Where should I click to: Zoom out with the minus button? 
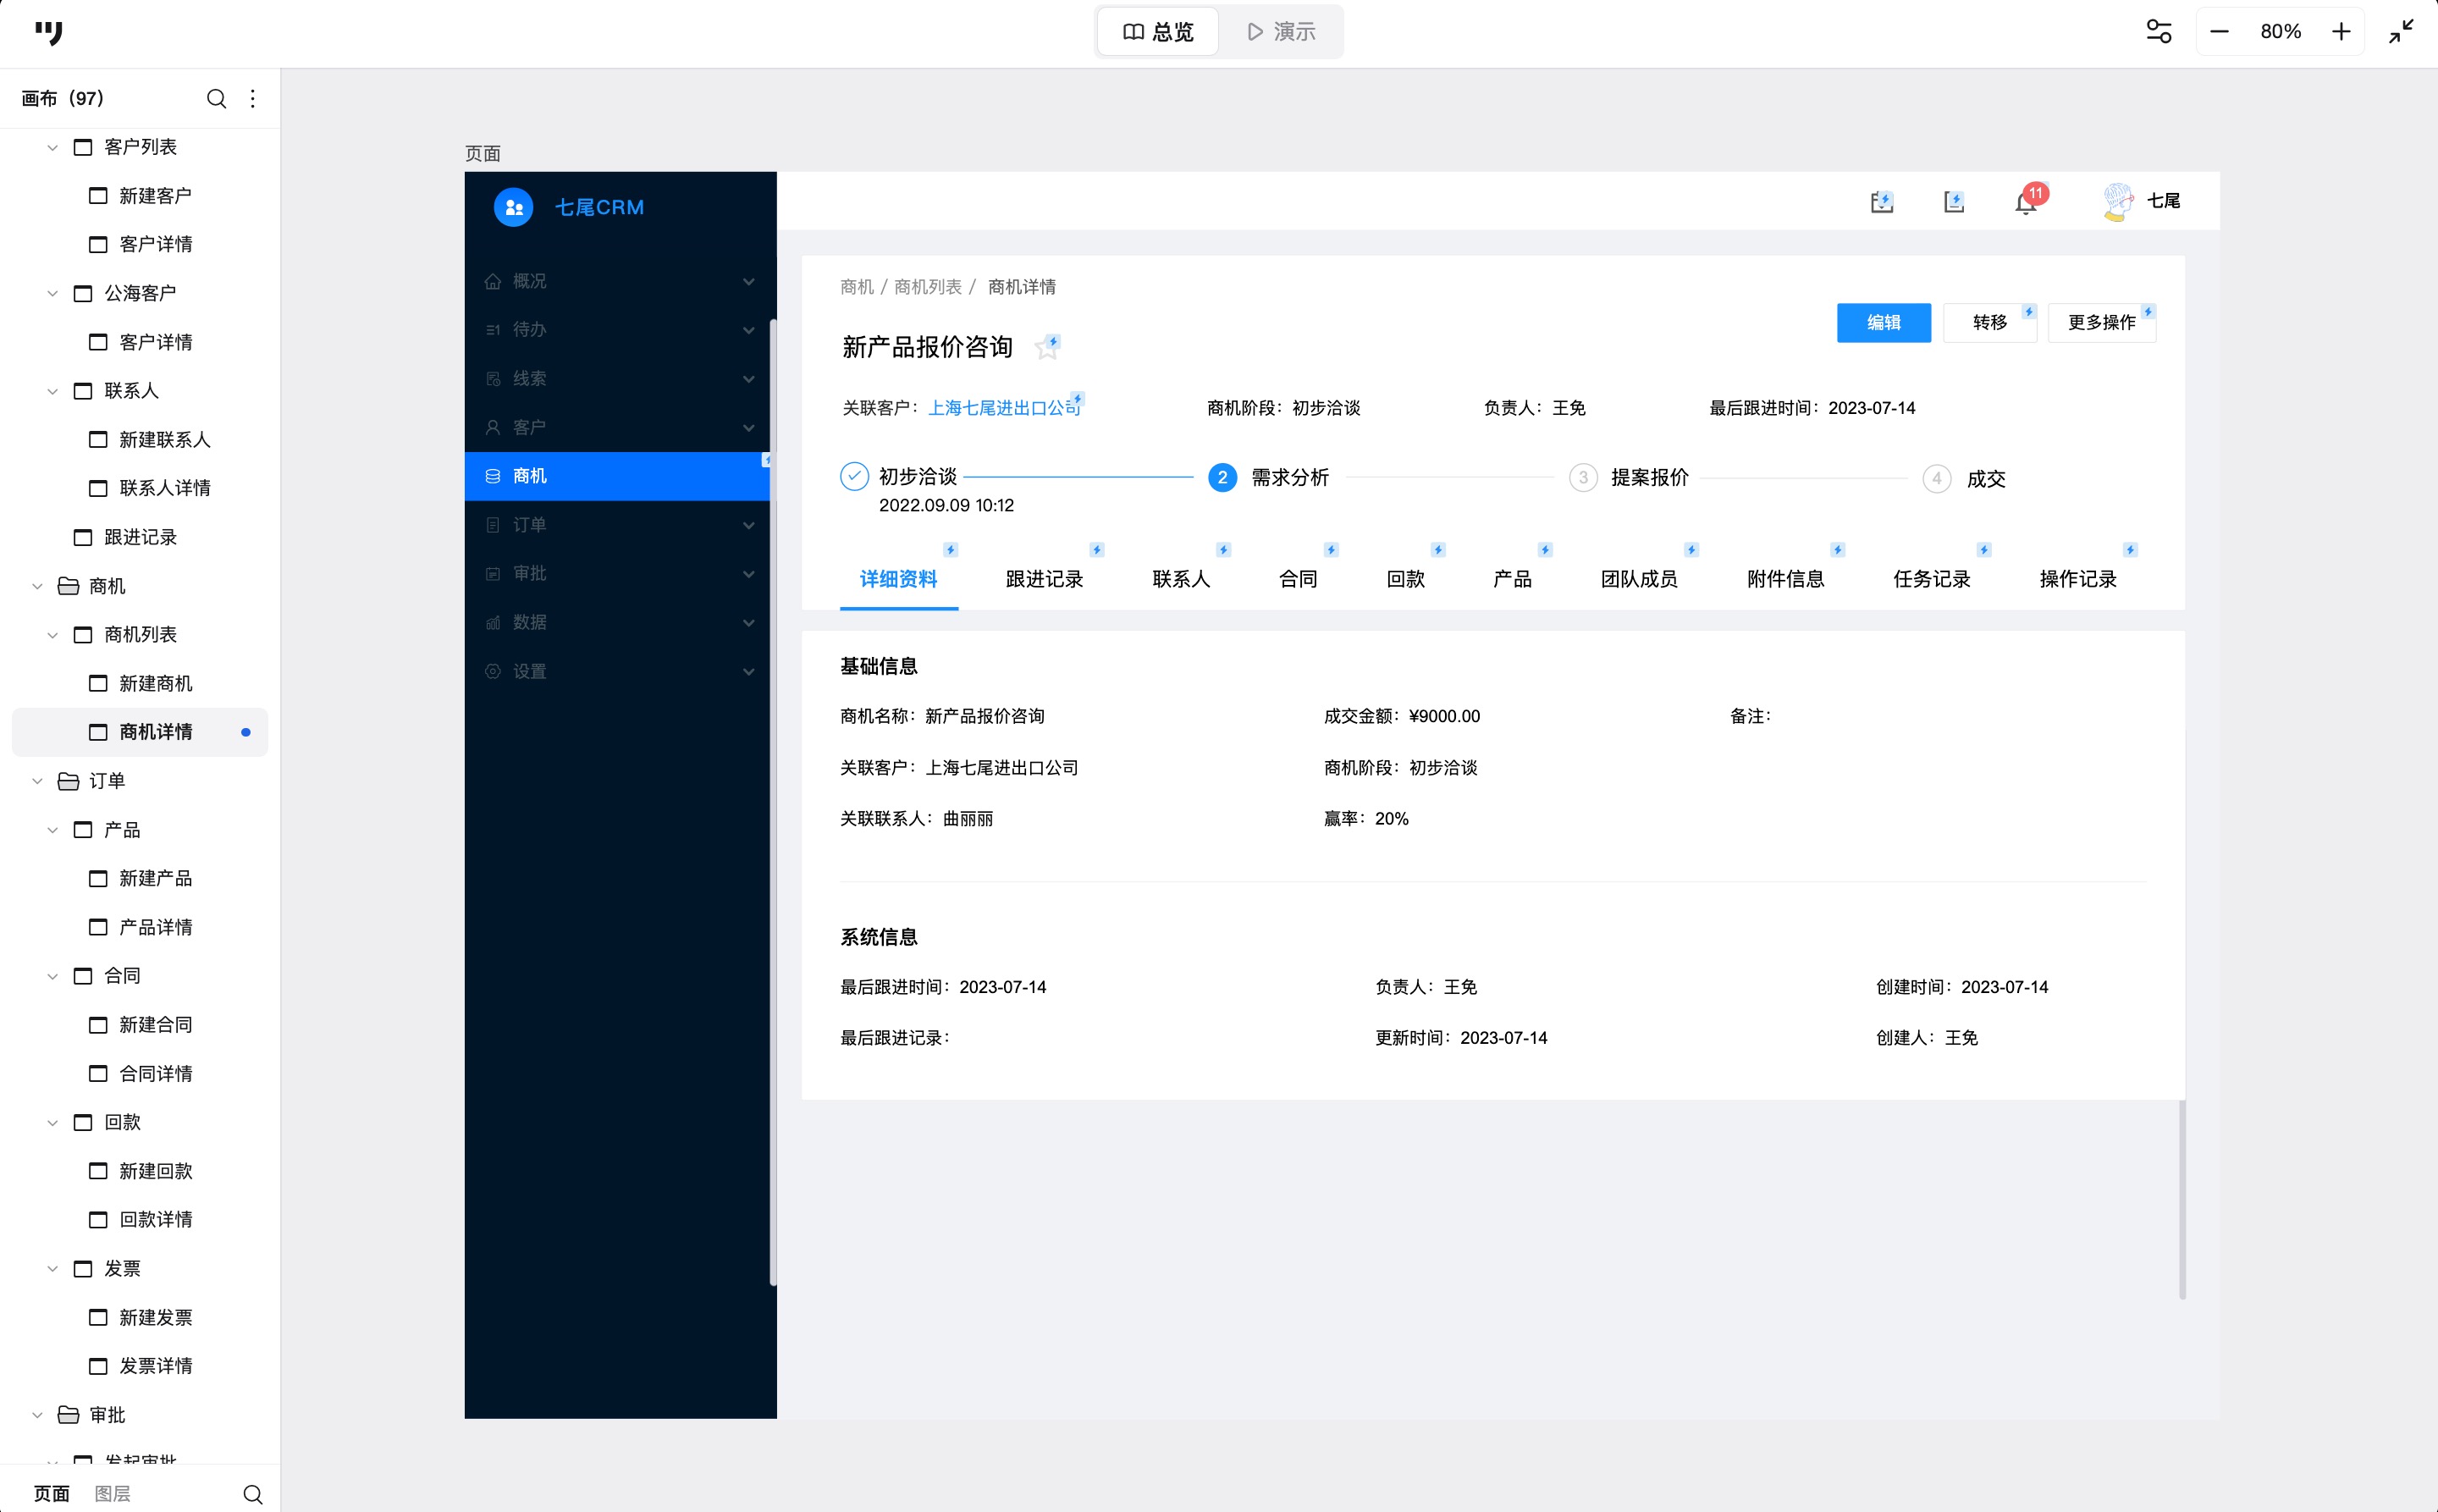[2219, 32]
